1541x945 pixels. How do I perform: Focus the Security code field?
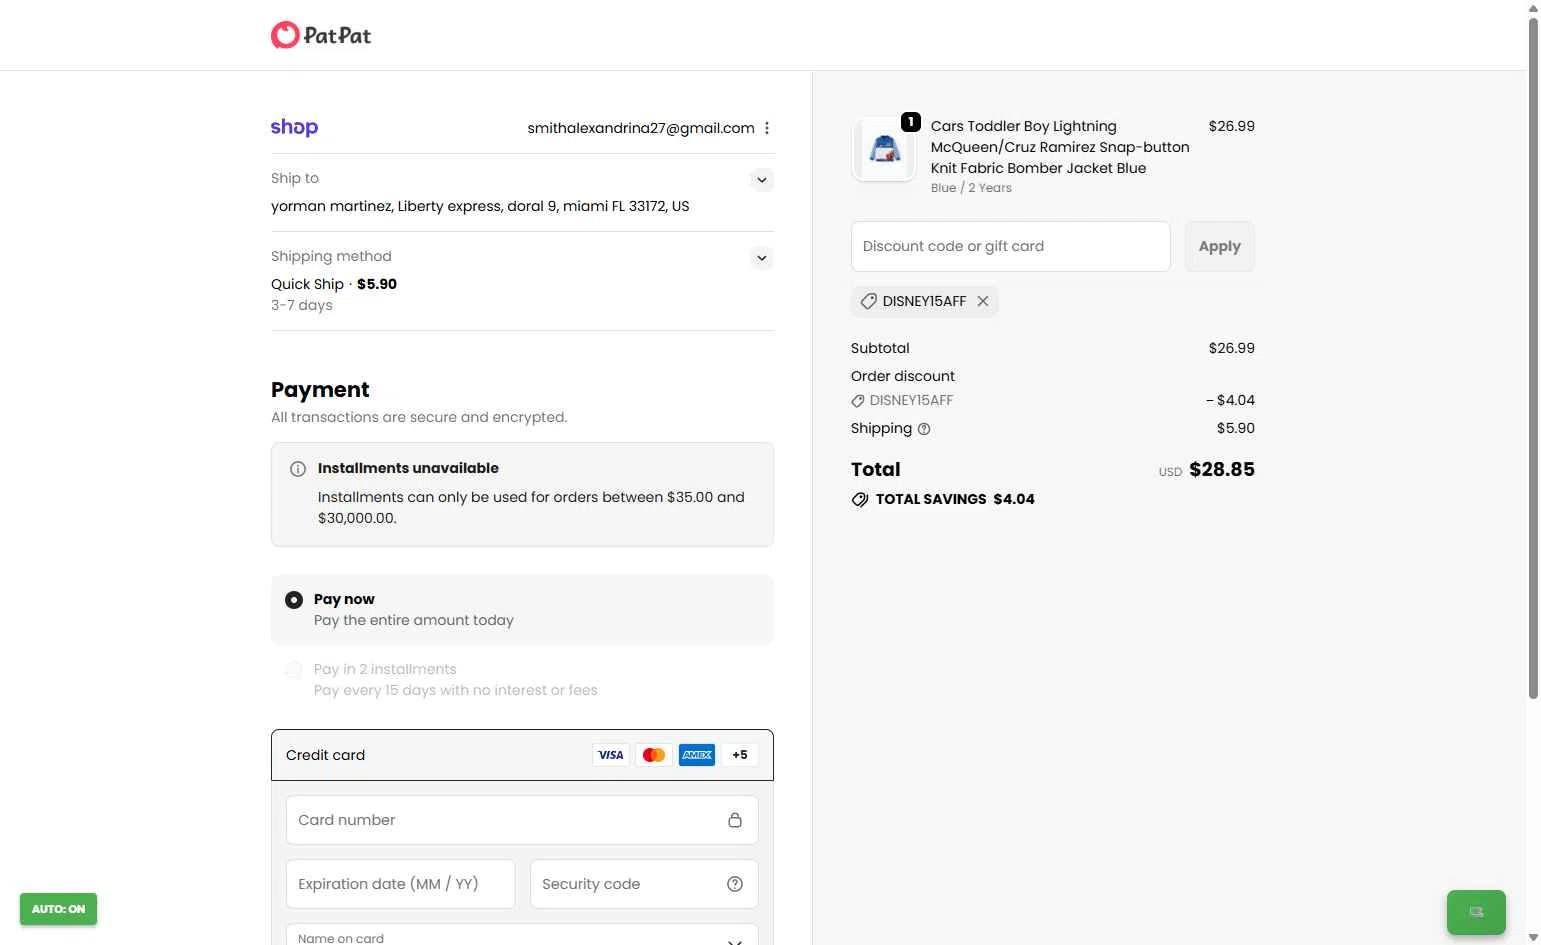click(644, 884)
